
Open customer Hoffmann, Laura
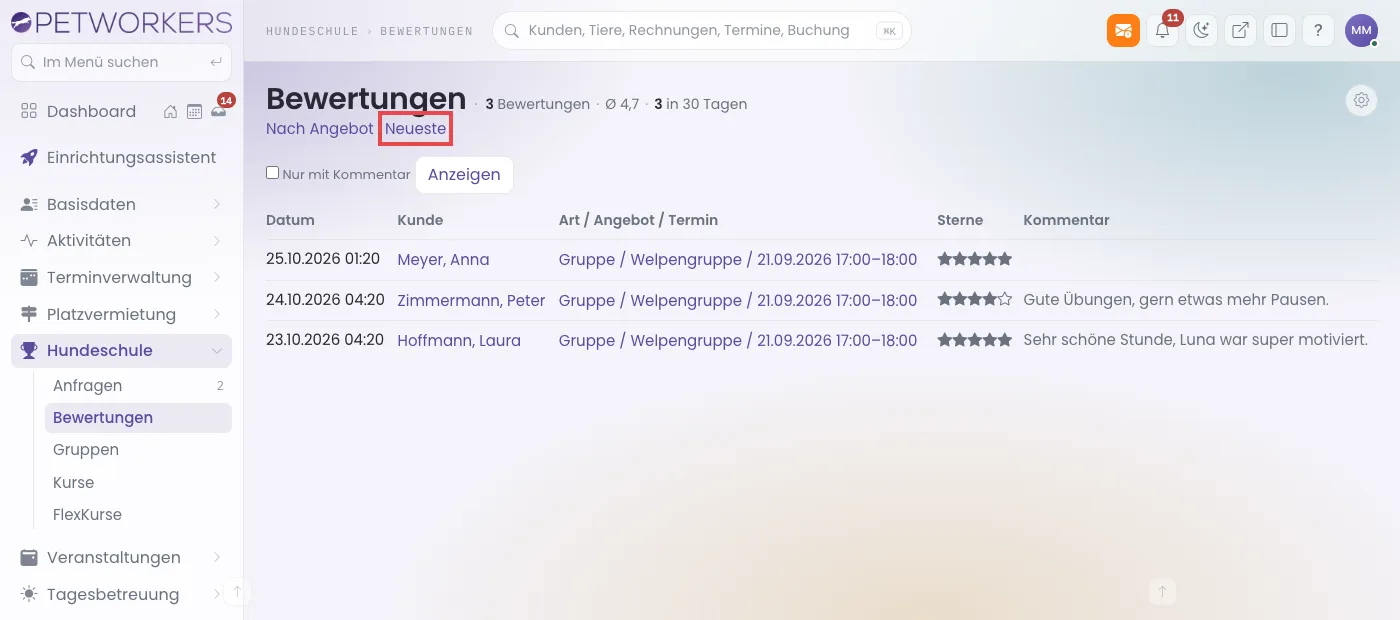click(459, 340)
